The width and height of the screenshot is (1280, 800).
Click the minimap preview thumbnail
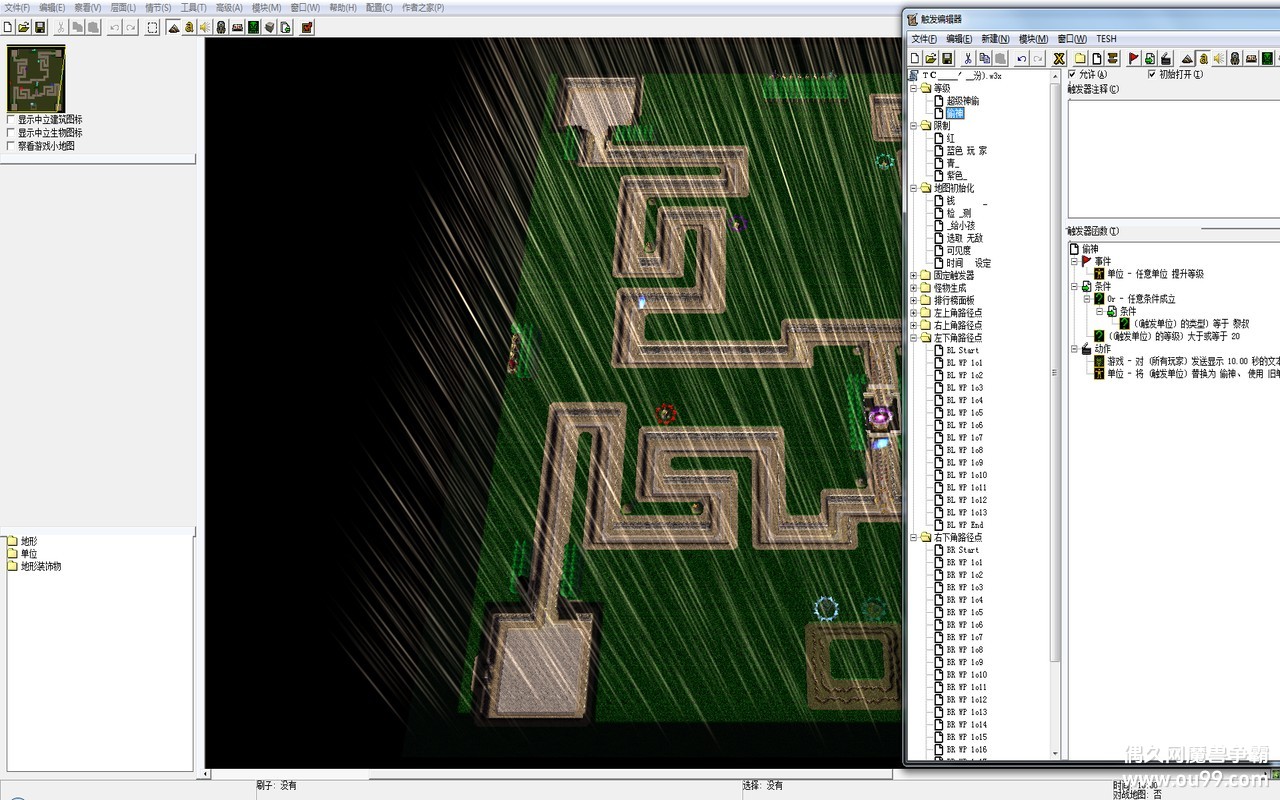(37, 79)
